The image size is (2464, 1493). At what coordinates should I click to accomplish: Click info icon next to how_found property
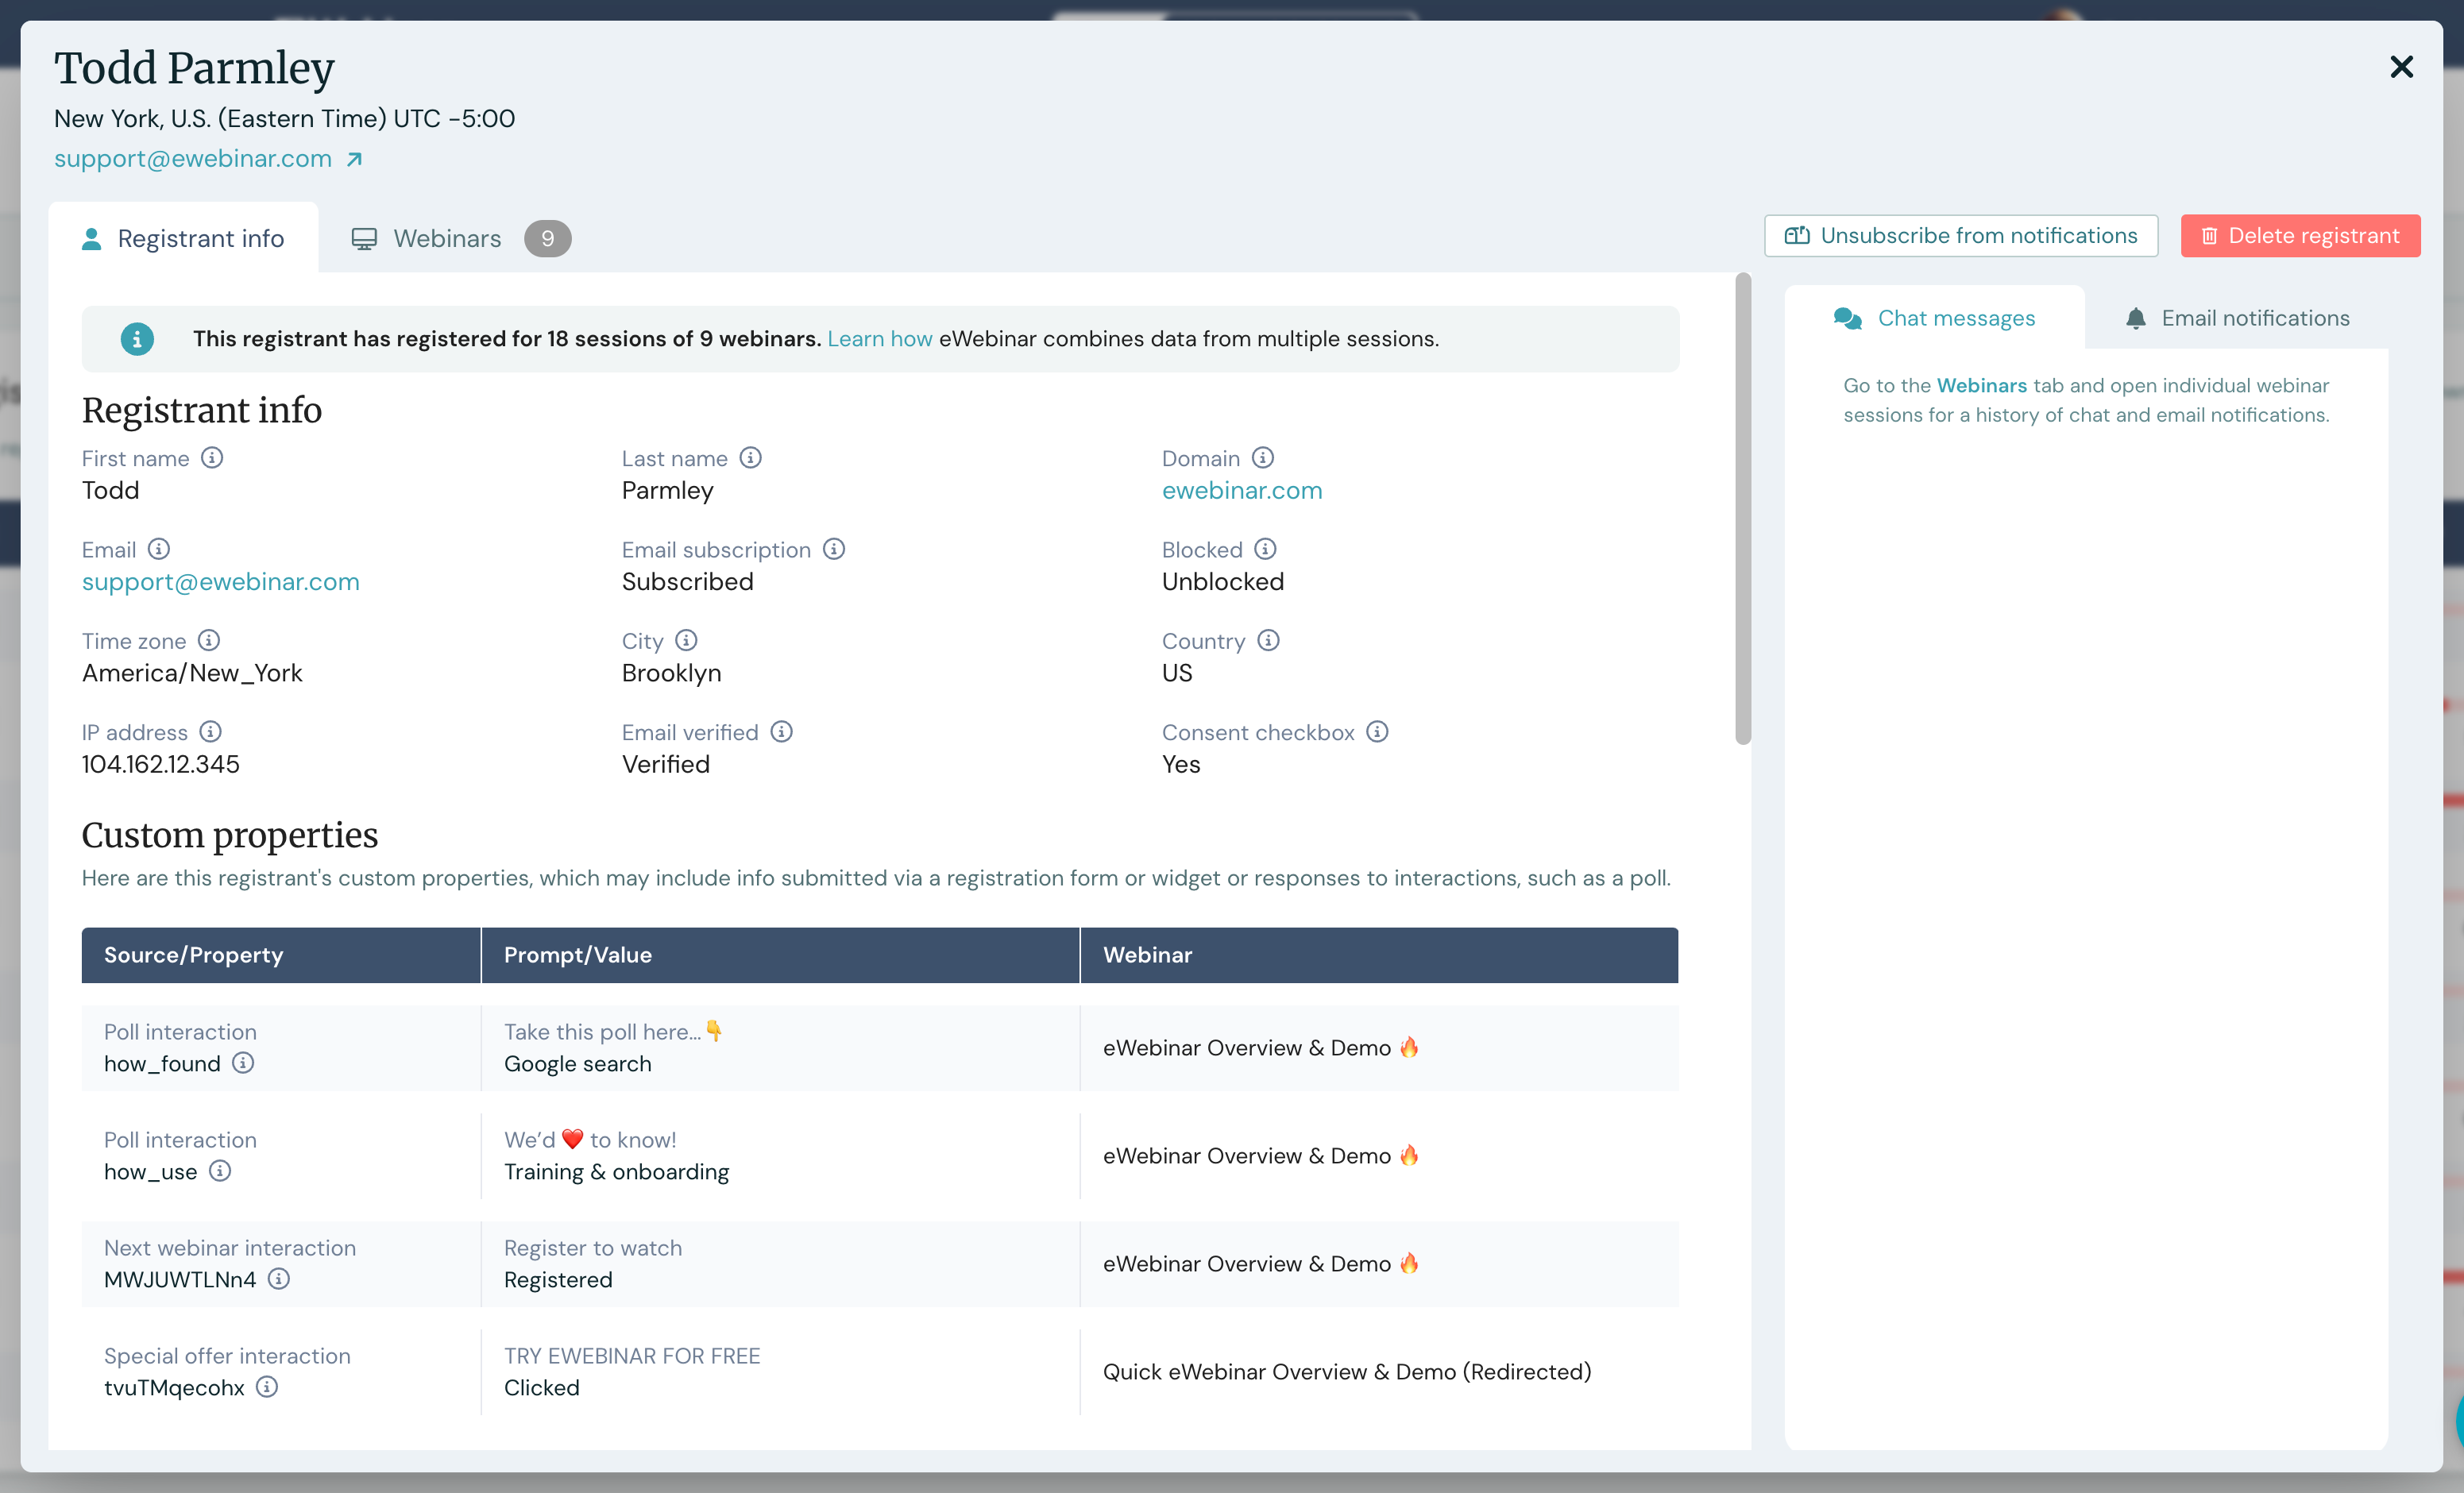[243, 1063]
